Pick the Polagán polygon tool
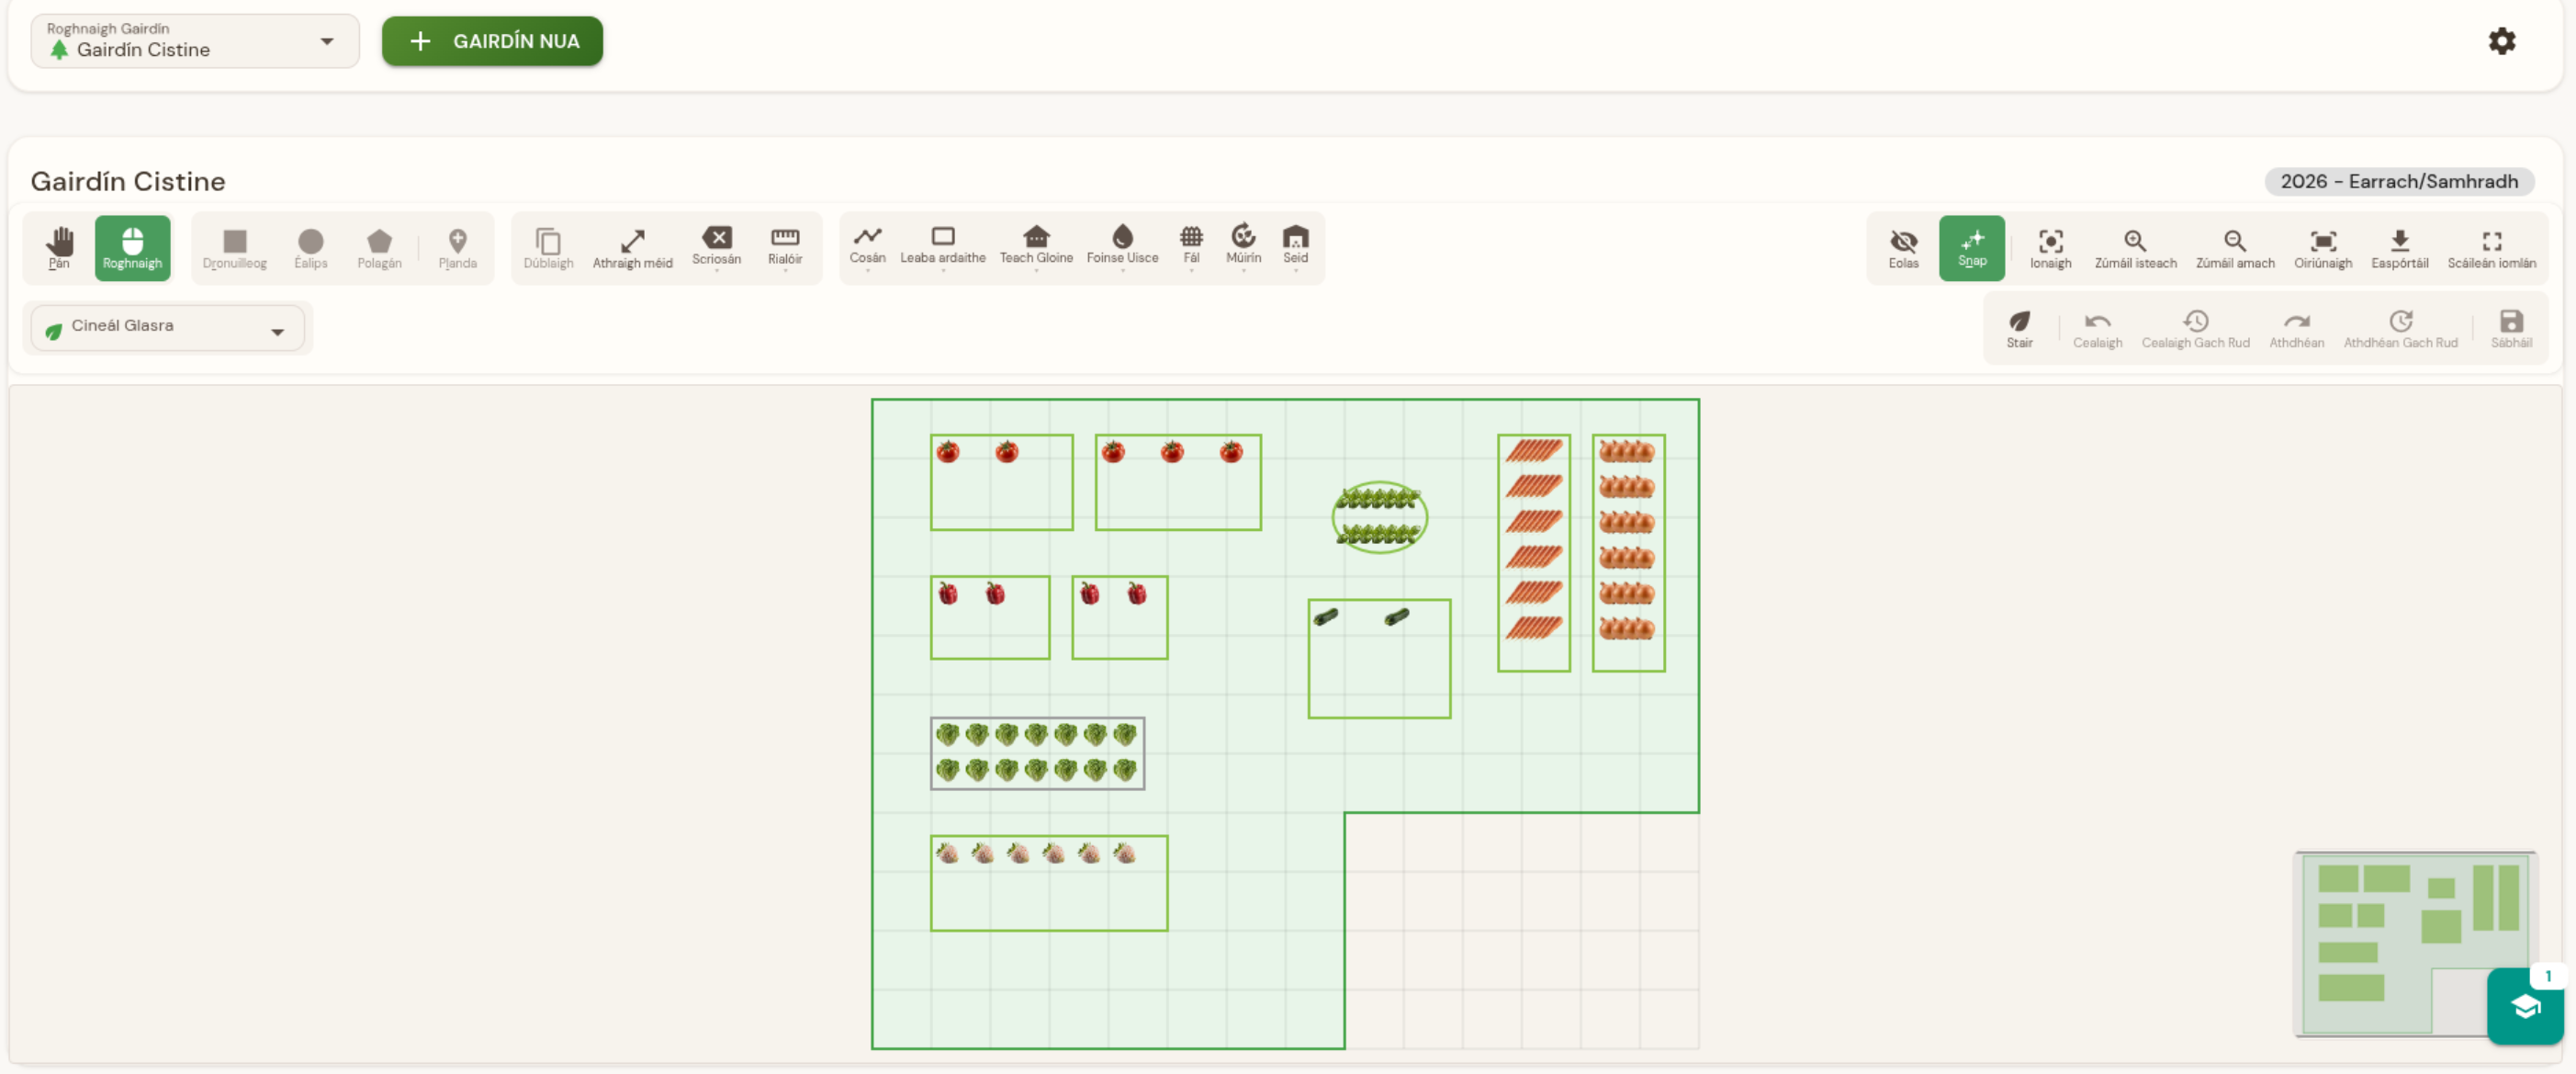Screen dimensions: 2576x1074 coord(379,247)
